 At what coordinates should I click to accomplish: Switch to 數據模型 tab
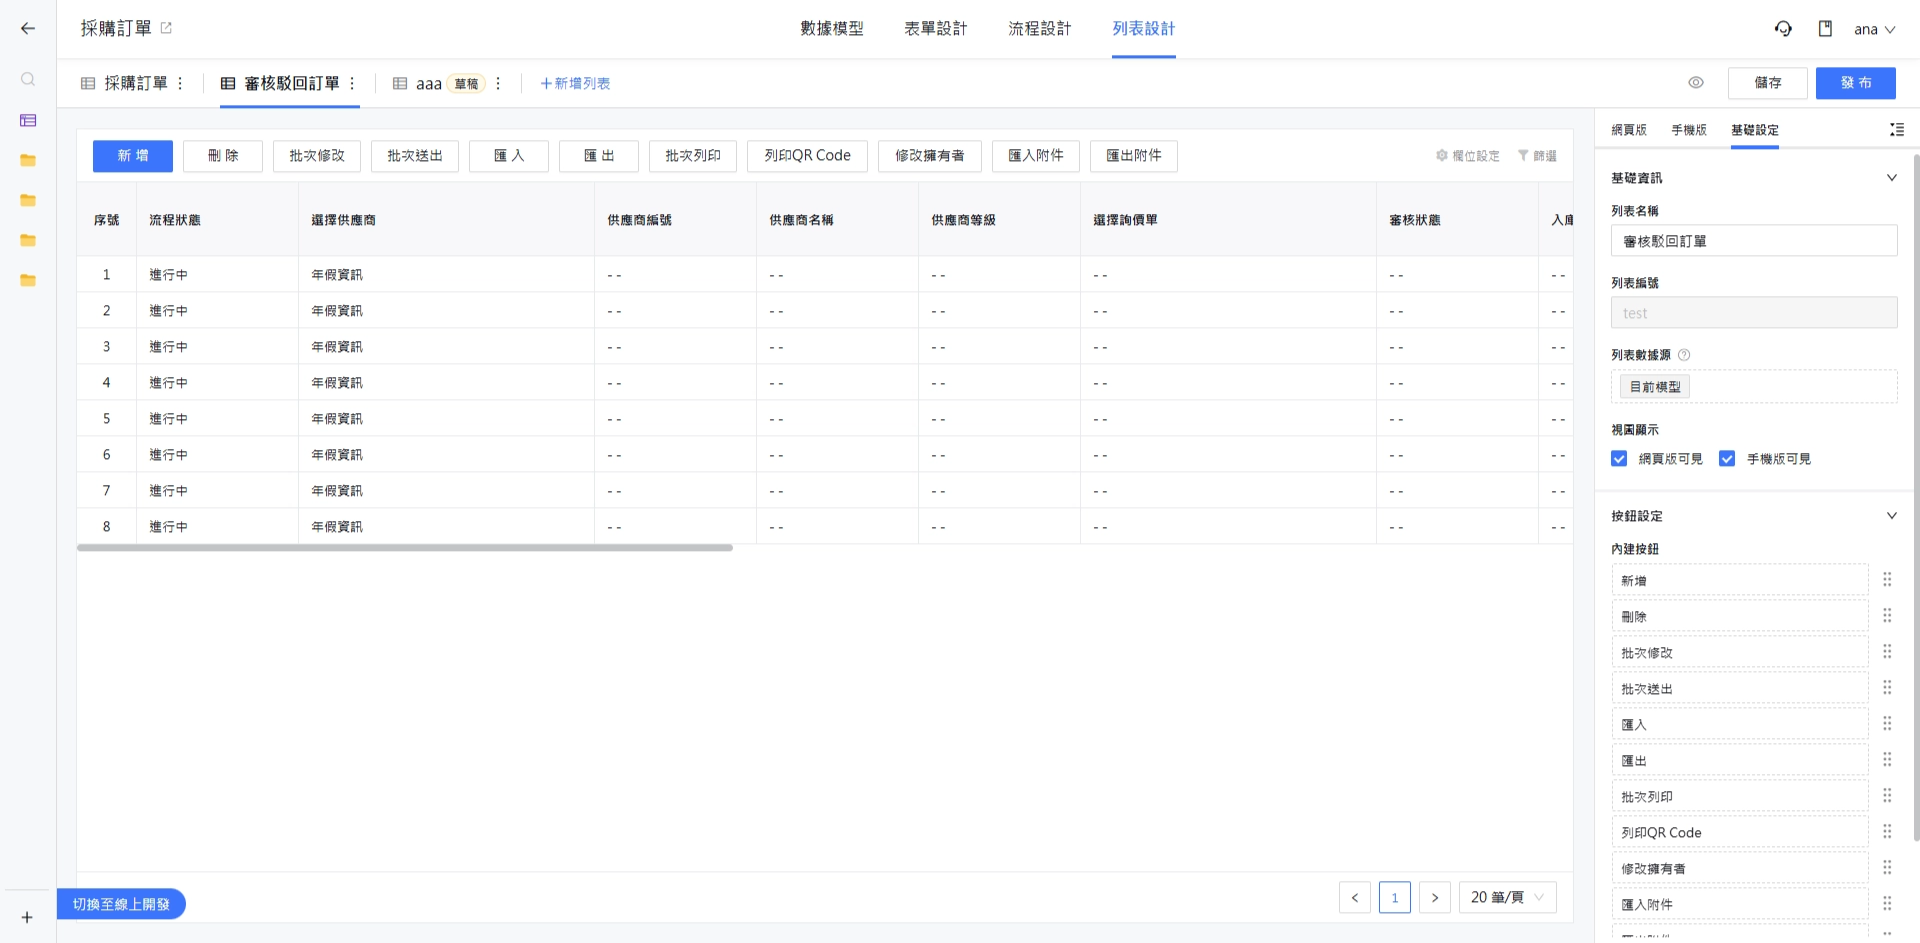[x=832, y=28]
